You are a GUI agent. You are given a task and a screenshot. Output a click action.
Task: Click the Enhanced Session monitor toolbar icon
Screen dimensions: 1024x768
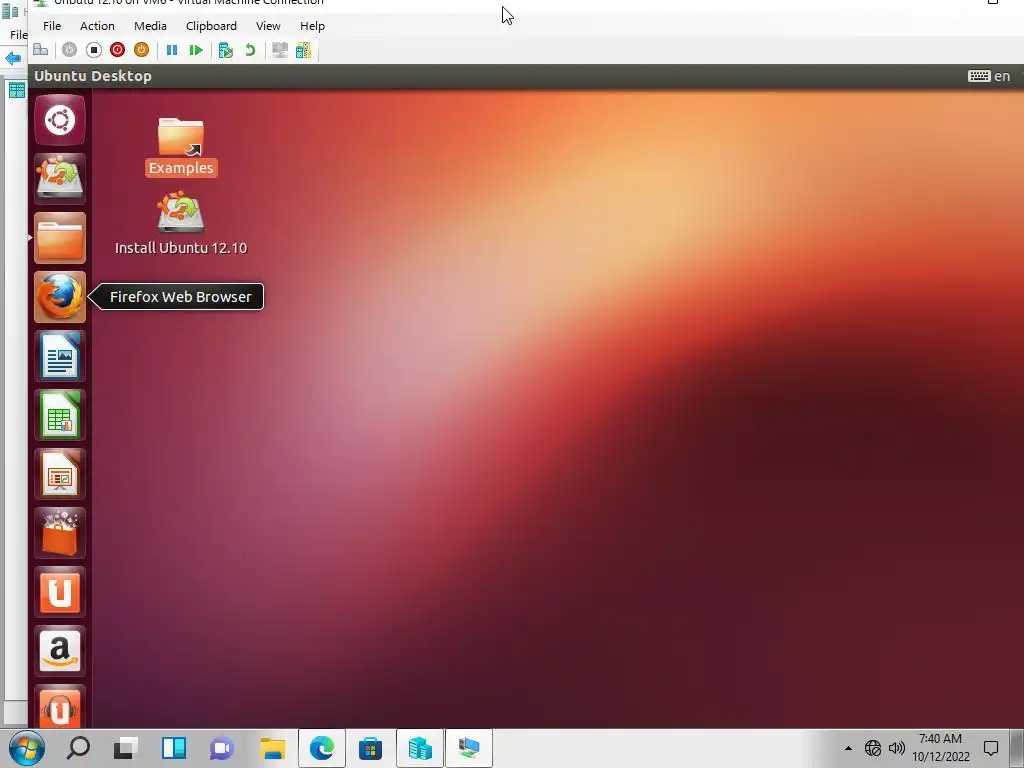point(280,50)
